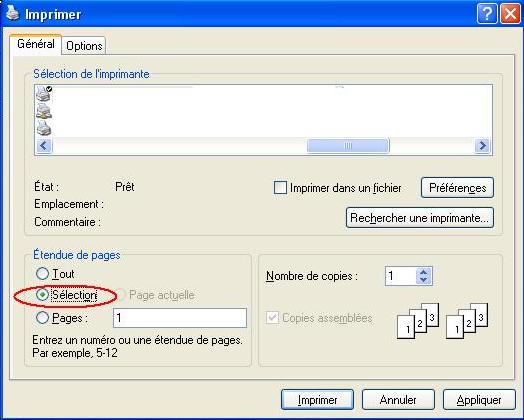Increase the number of copies with up arrow
Viewport: 524px width, 420px height.
(424, 272)
